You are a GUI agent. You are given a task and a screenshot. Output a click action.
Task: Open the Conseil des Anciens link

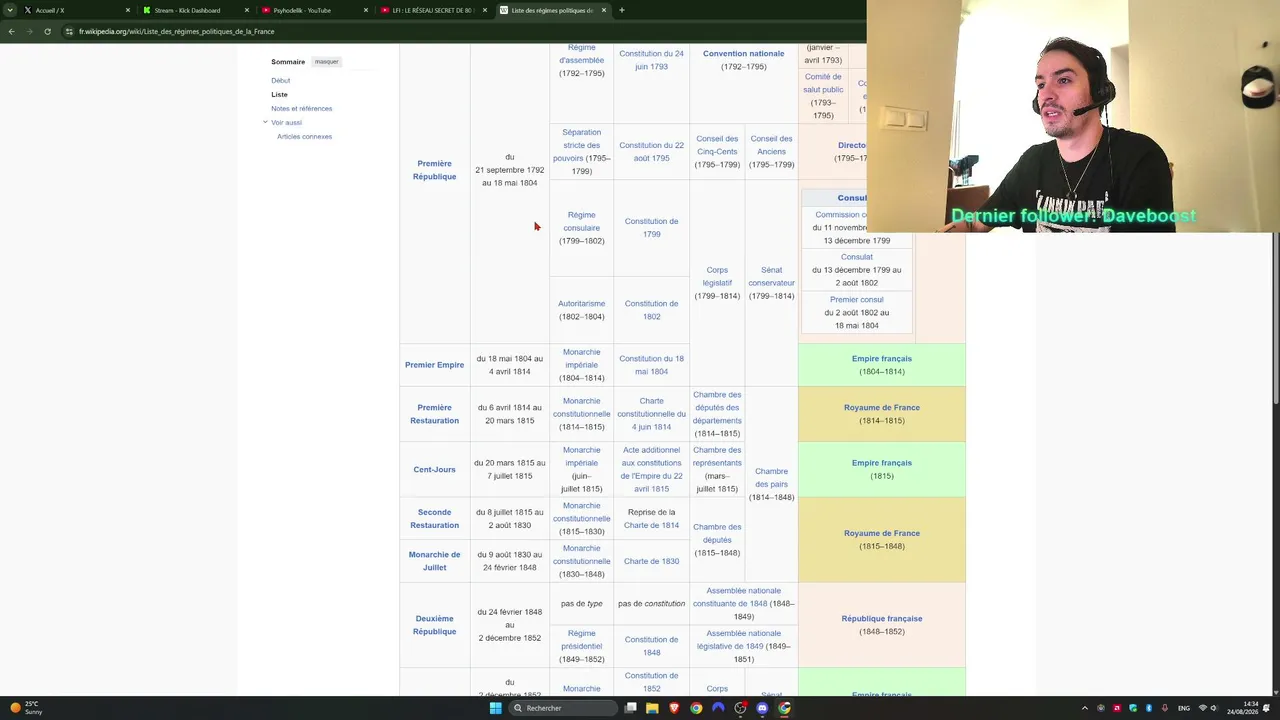coord(771,145)
